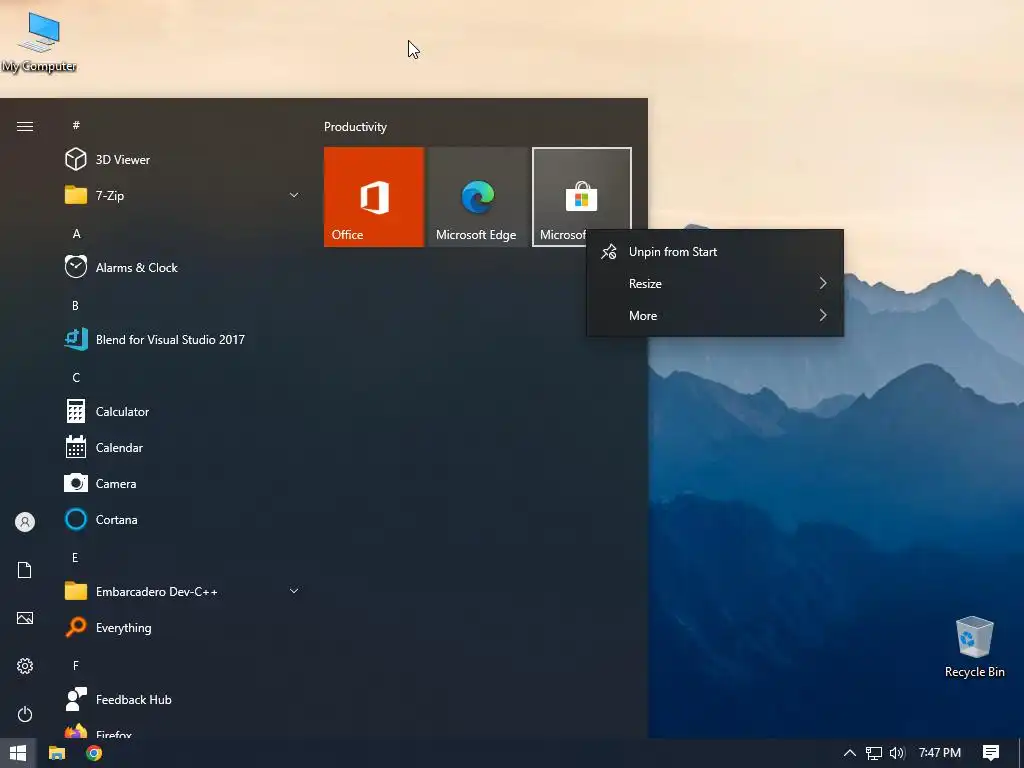
Task: Click the Embarcadero Dev-C++ folder icon
Action: coord(76,591)
